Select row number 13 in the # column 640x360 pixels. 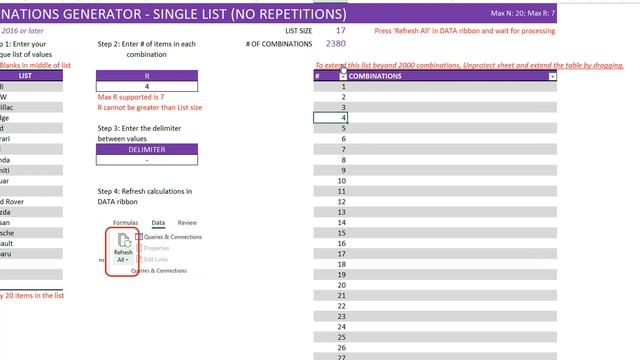[330, 212]
